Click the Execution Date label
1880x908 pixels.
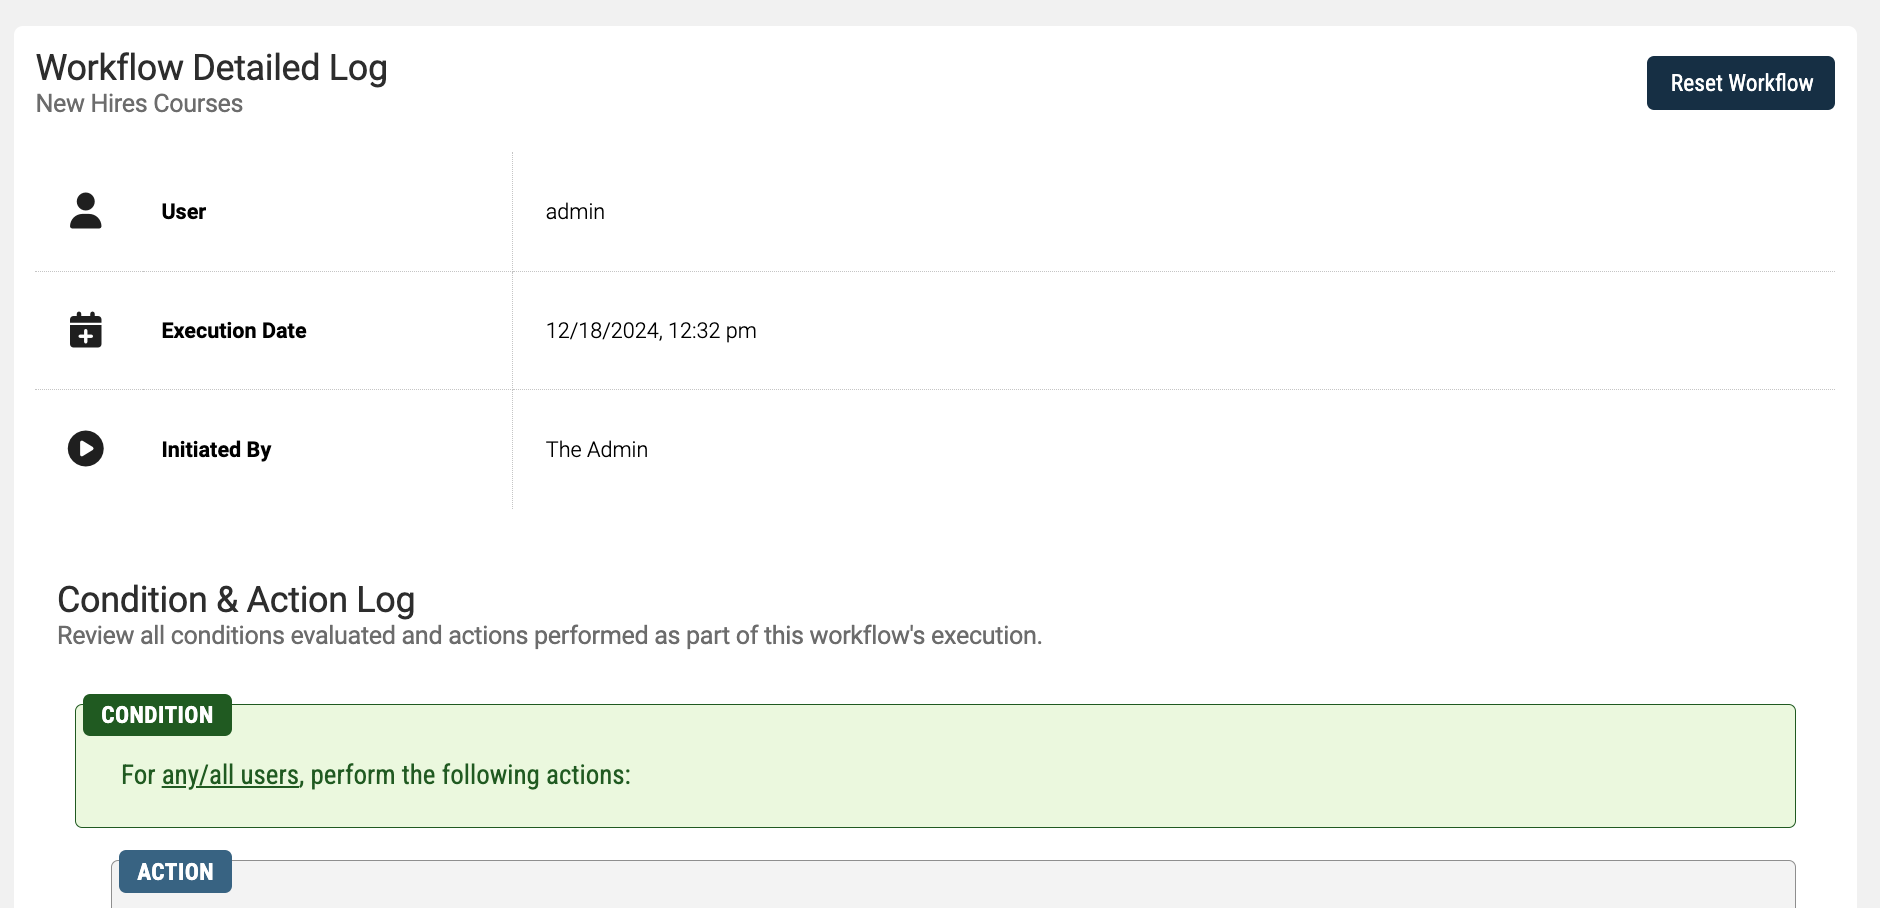click(234, 331)
